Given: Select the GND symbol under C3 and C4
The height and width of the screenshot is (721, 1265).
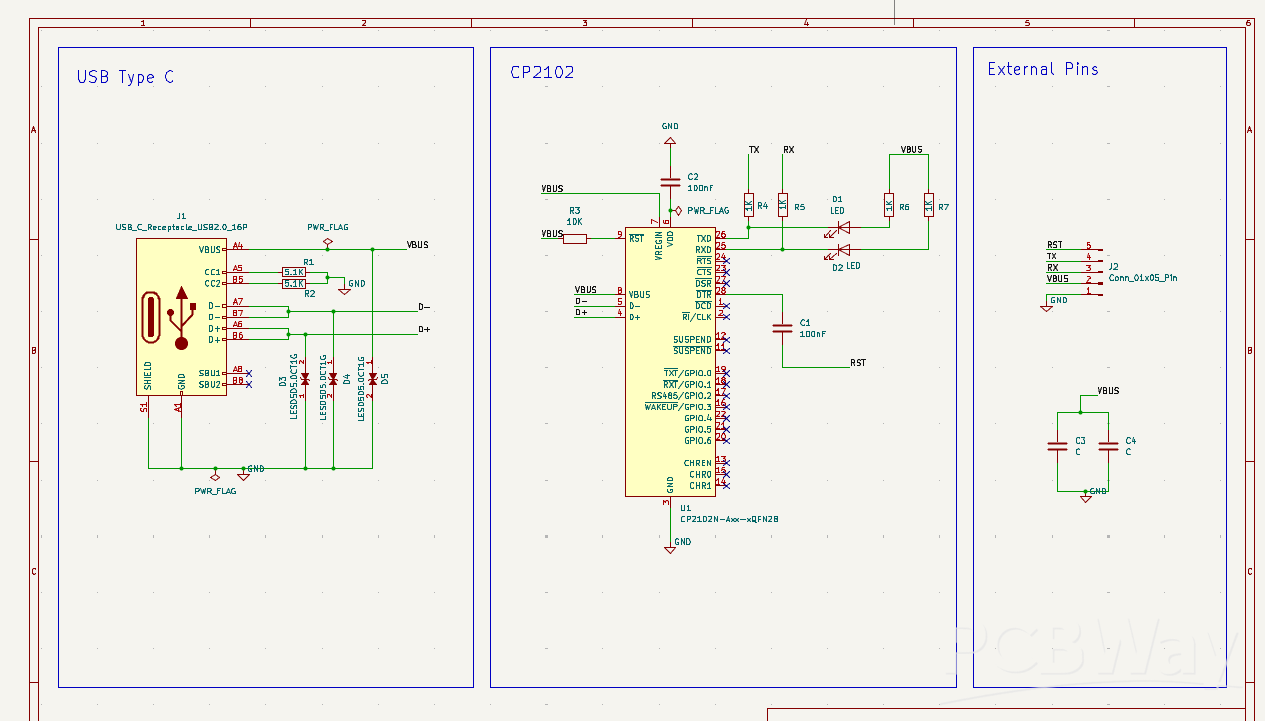Looking at the screenshot, I should 1086,495.
